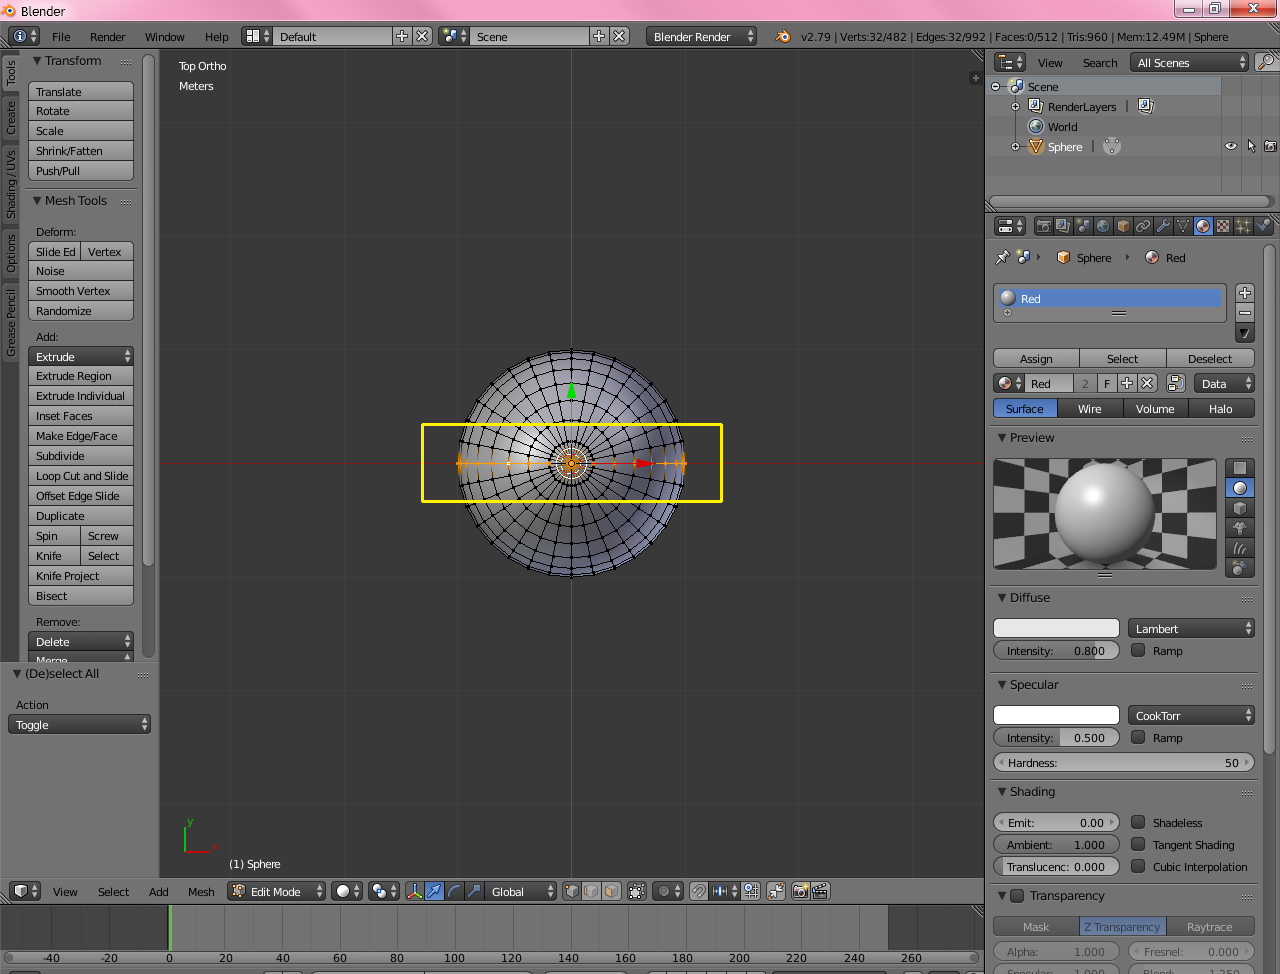The image size is (1280, 974).
Task: Enable the rotate manipulator arc
Action: tap(454, 891)
